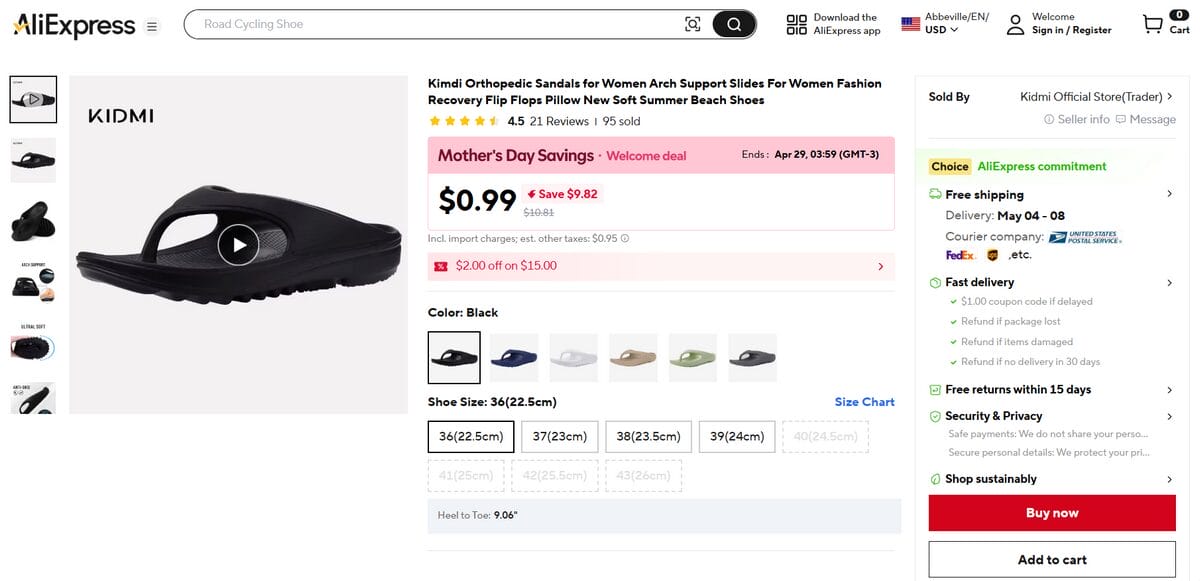Click the search magnifier icon
The height and width of the screenshot is (581, 1200).
point(733,23)
